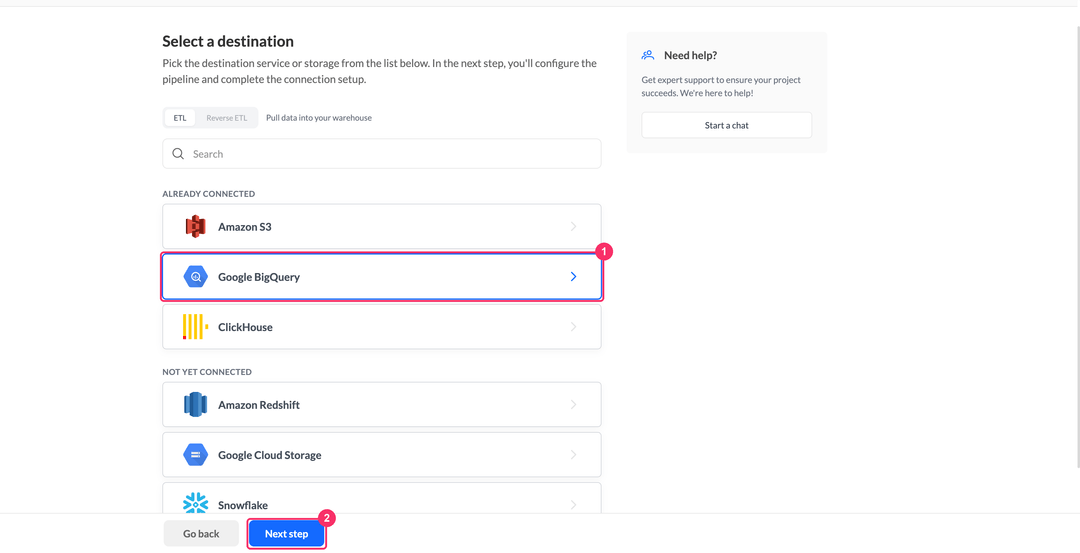The width and height of the screenshot is (1080, 553).
Task: Click the Start a chat button
Action: point(727,125)
